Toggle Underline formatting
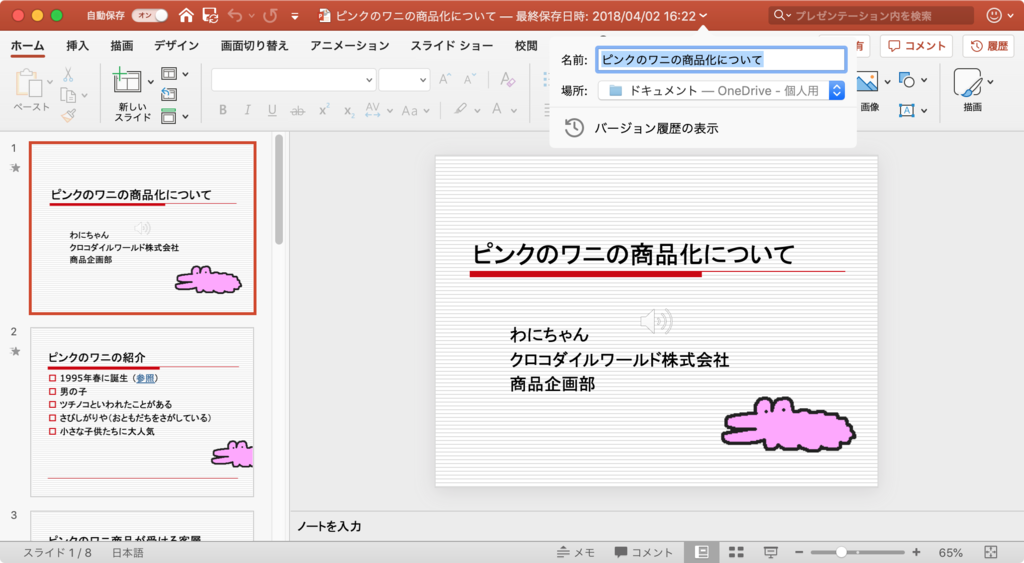Screen dimensions: 1024x563 [x=272, y=110]
